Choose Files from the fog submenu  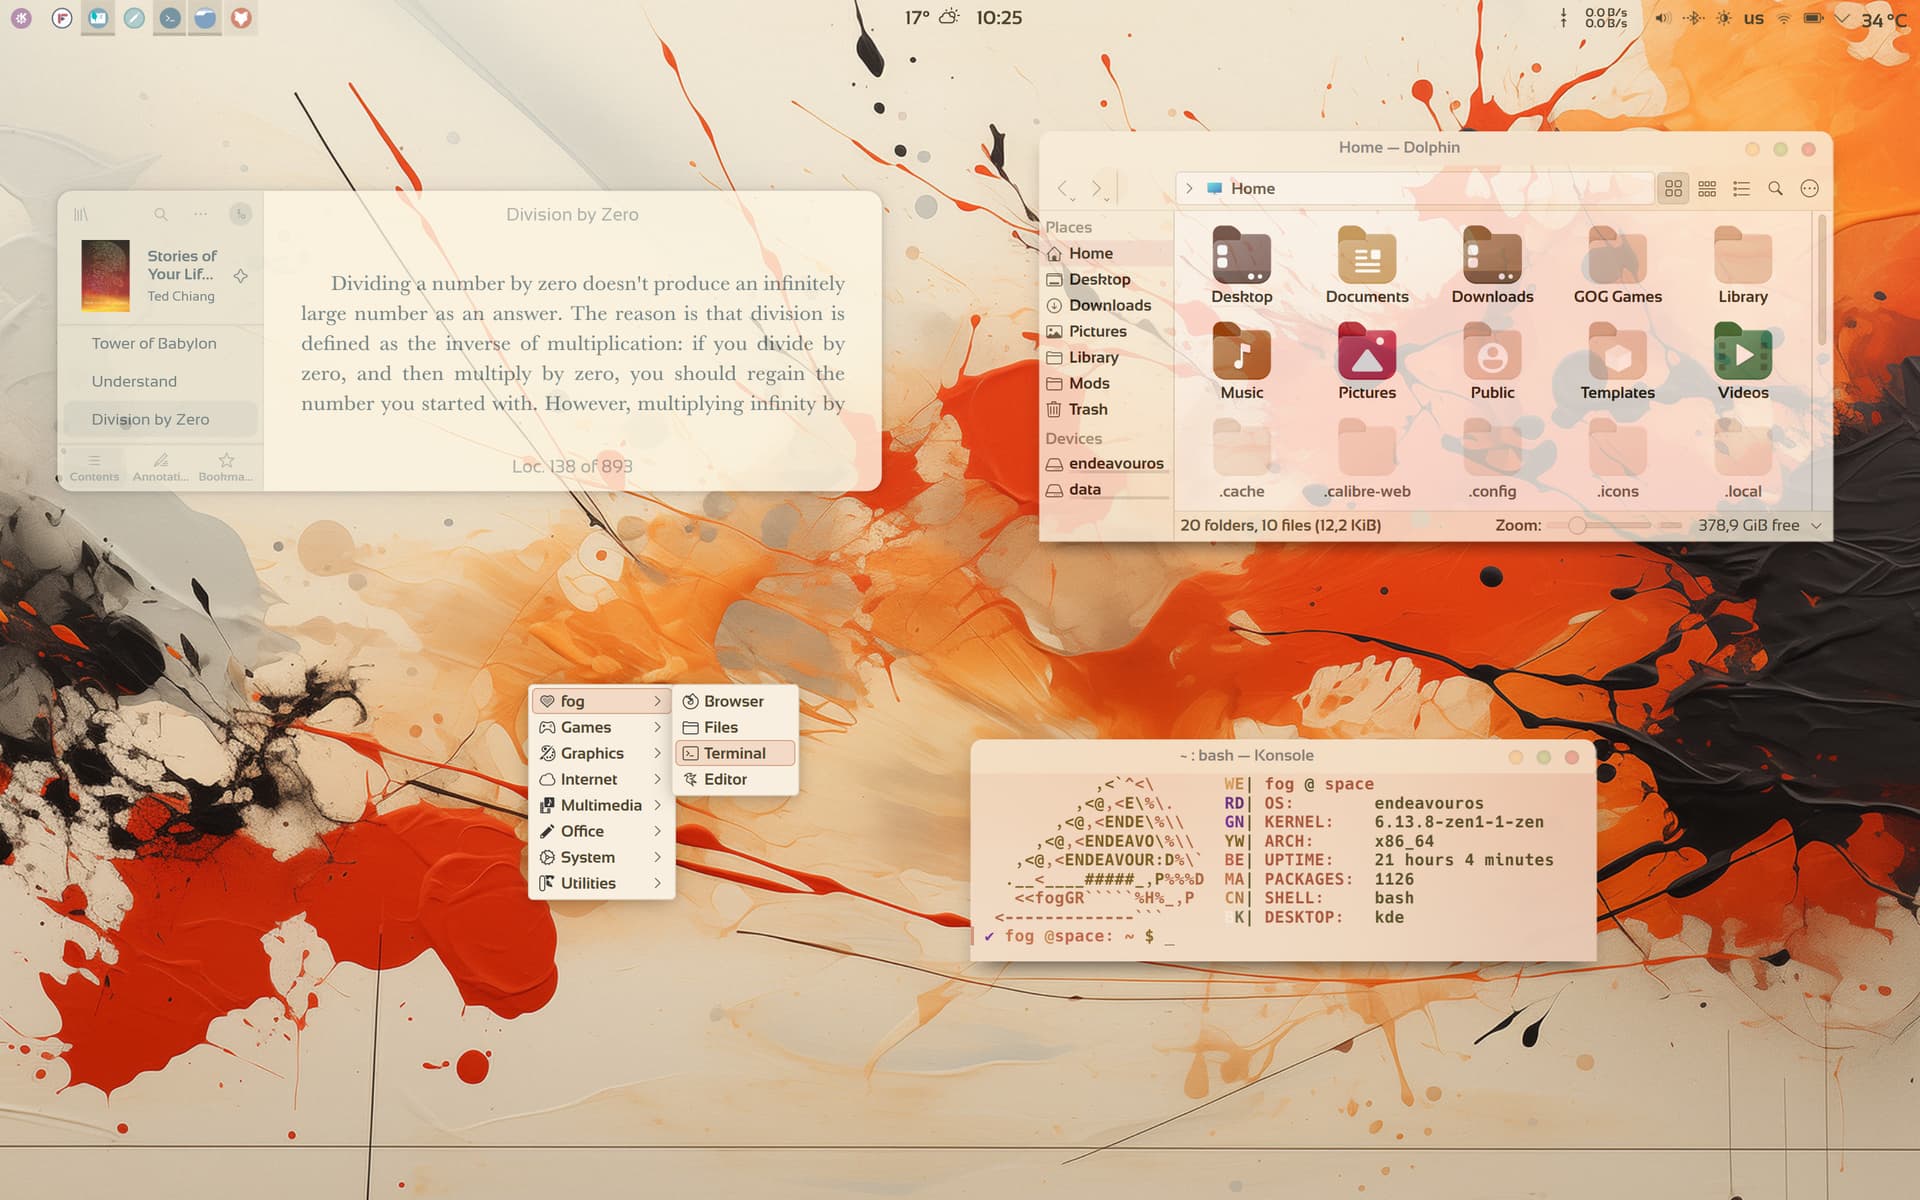(x=736, y=727)
